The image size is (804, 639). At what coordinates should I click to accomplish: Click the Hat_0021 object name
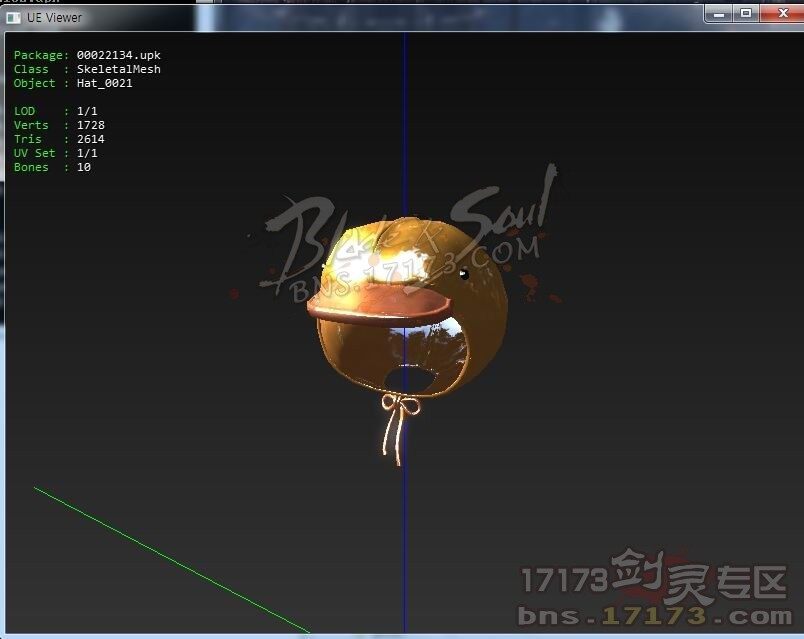[105, 83]
